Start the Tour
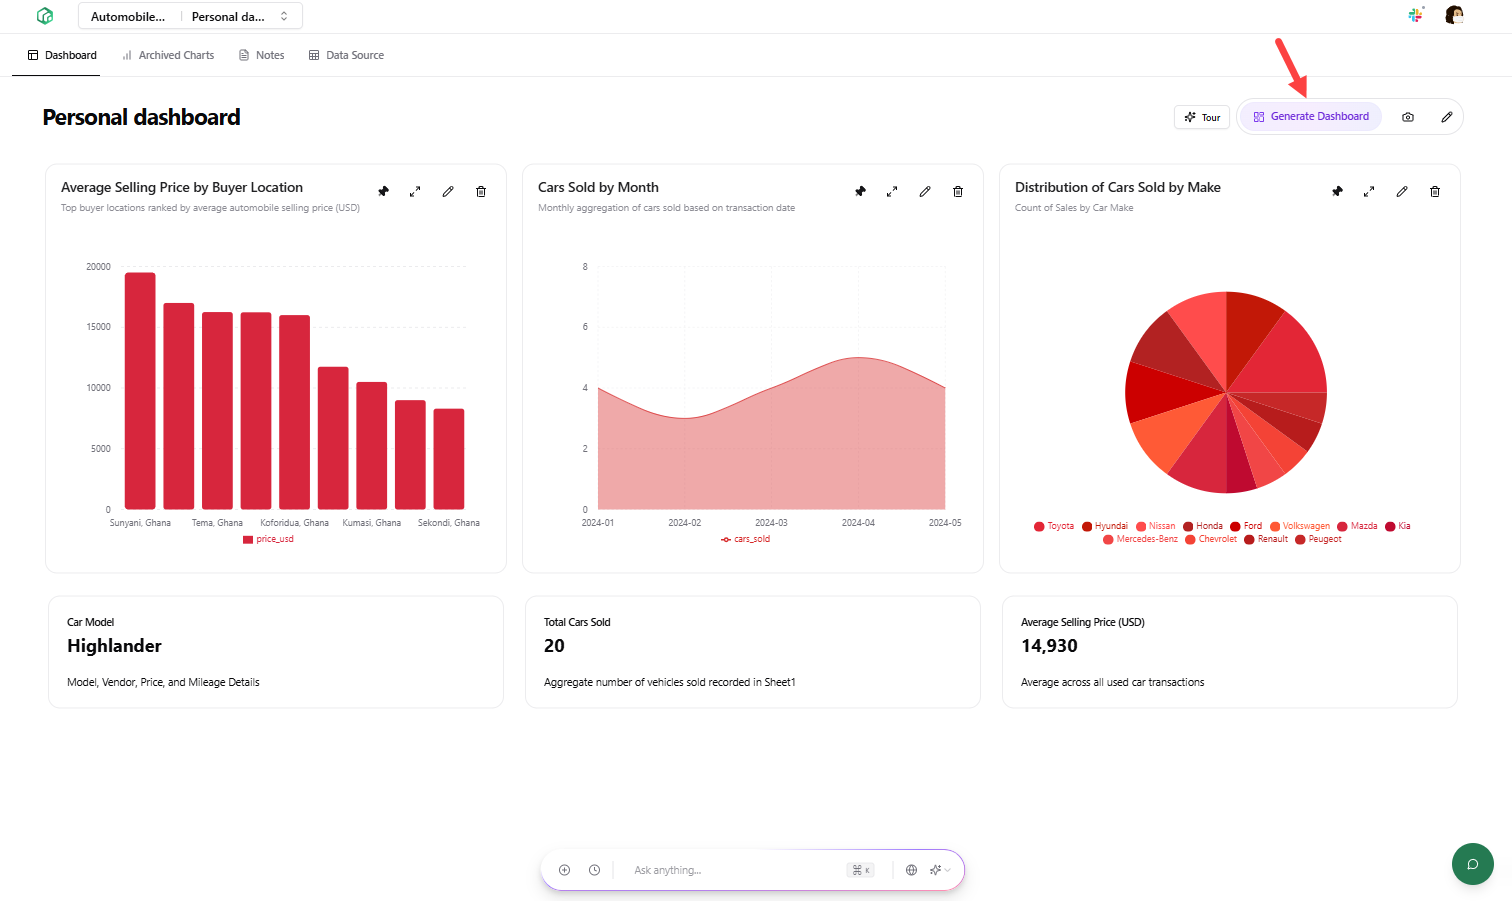 pyautogui.click(x=1201, y=116)
